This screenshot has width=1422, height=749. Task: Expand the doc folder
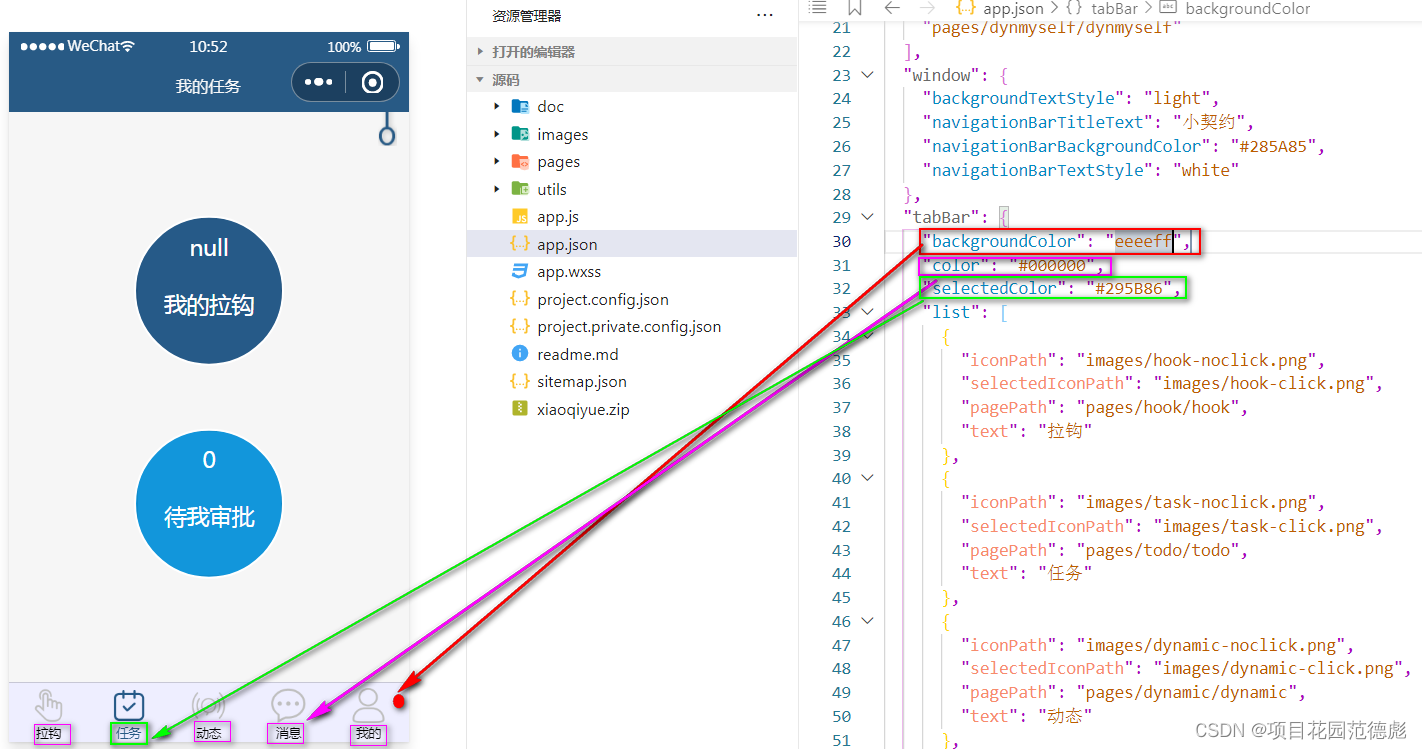click(x=497, y=106)
